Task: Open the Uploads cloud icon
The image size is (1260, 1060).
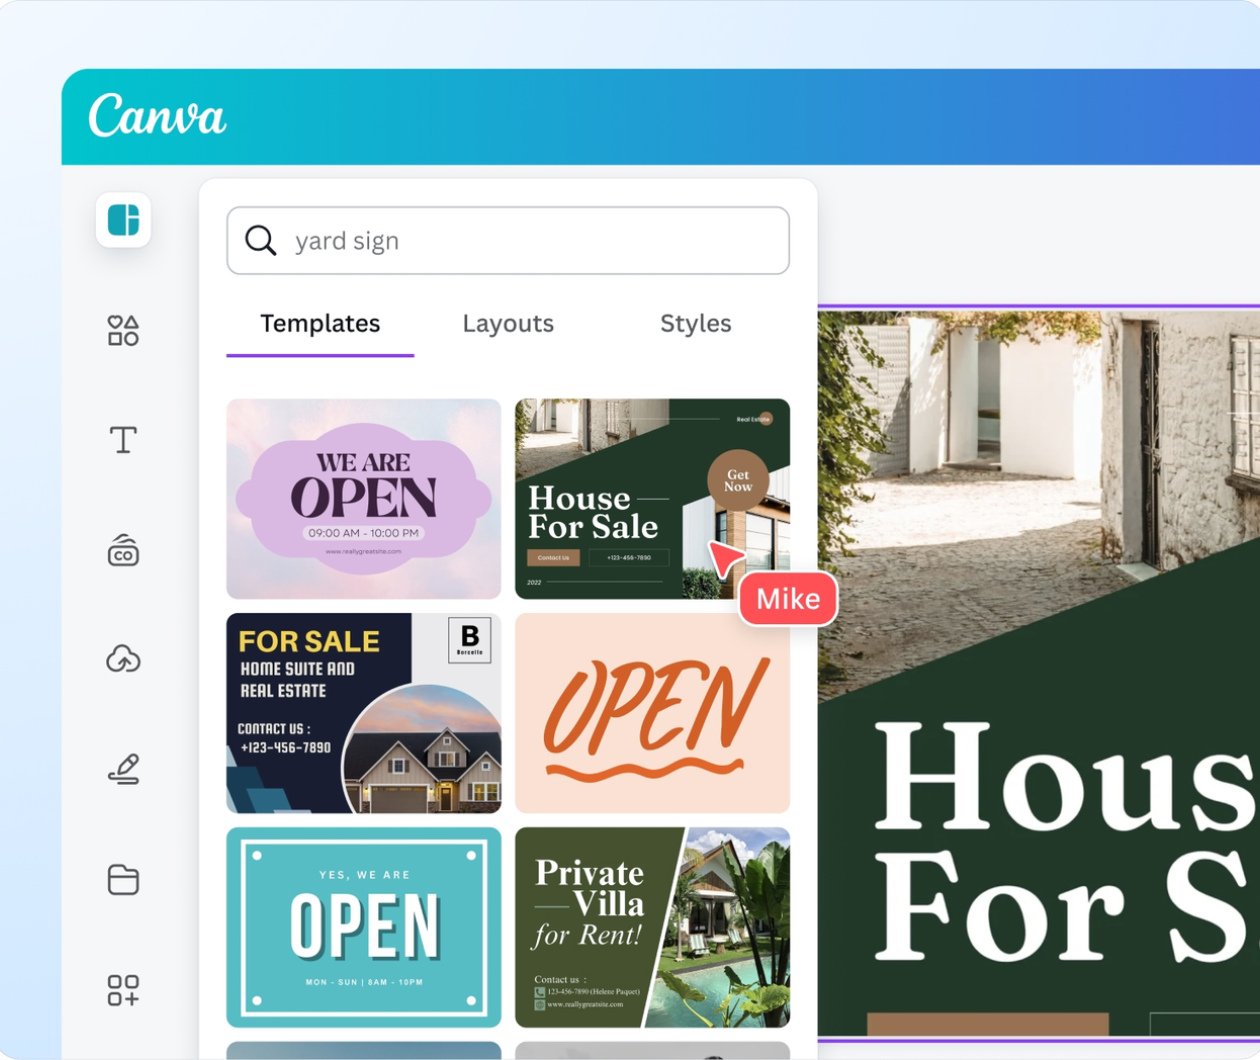Action: click(x=123, y=660)
